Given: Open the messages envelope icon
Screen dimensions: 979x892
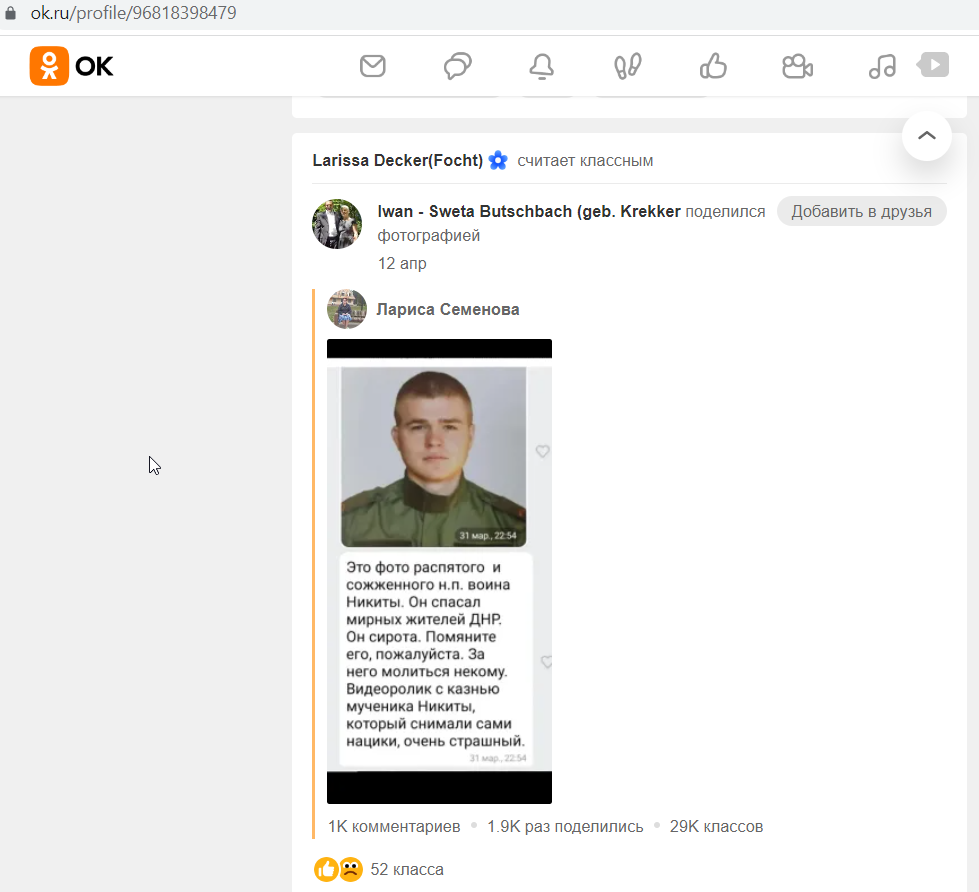Looking at the screenshot, I should pos(373,66).
